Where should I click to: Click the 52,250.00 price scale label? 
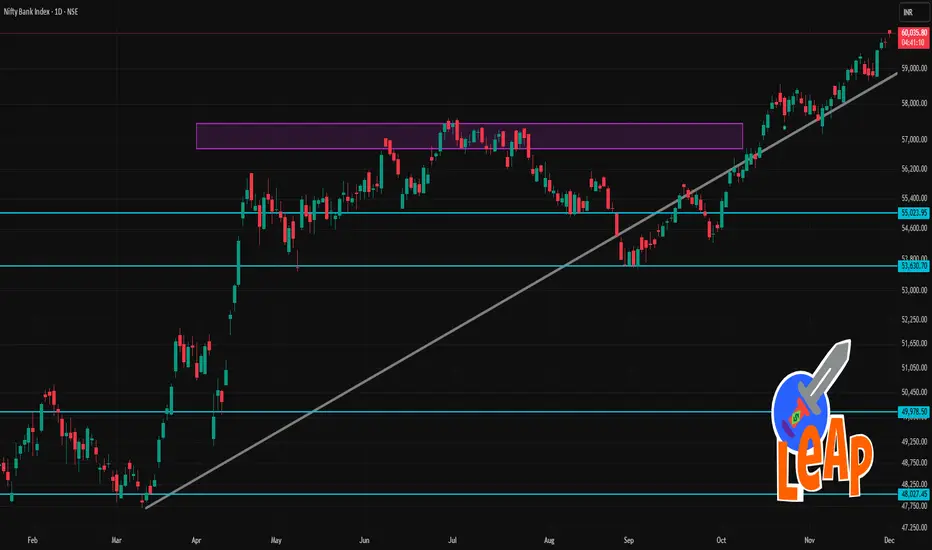(x=914, y=319)
